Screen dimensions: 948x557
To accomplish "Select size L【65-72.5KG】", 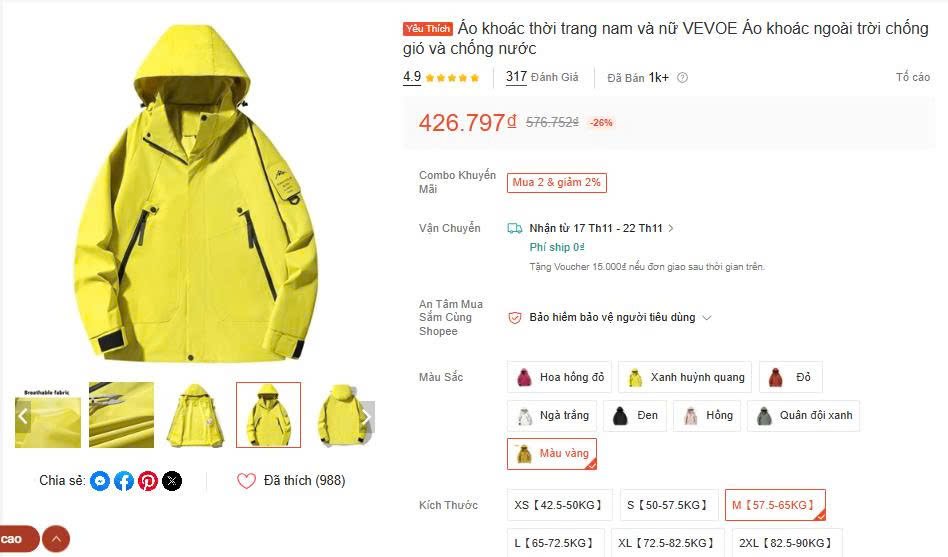I will (x=555, y=542).
